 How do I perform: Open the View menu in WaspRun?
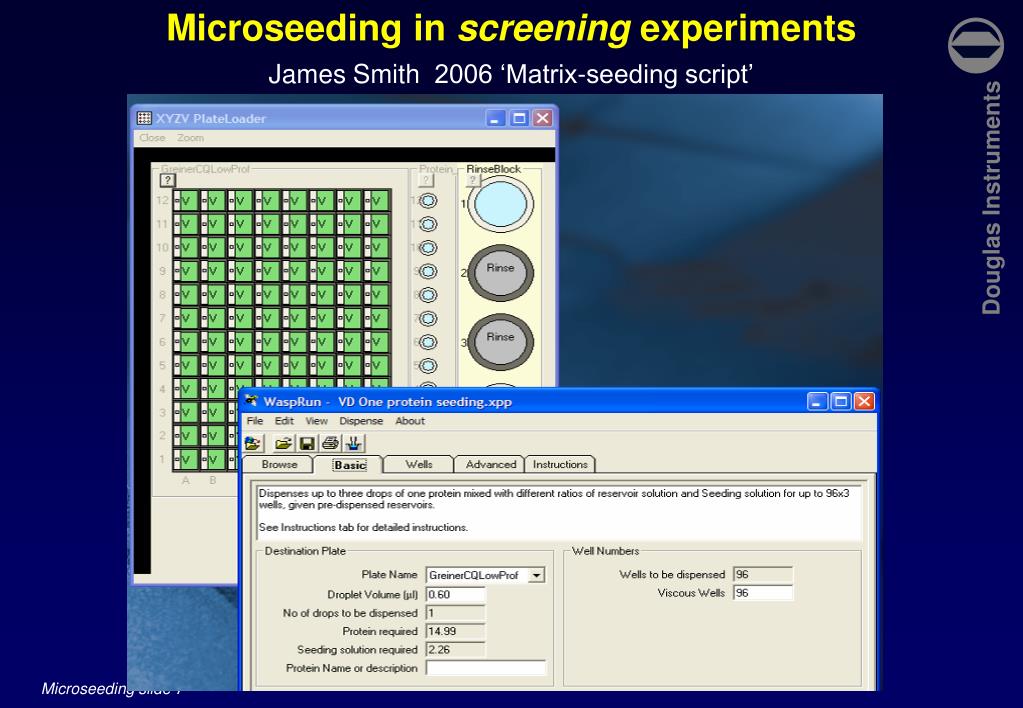pyautogui.click(x=316, y=421)
